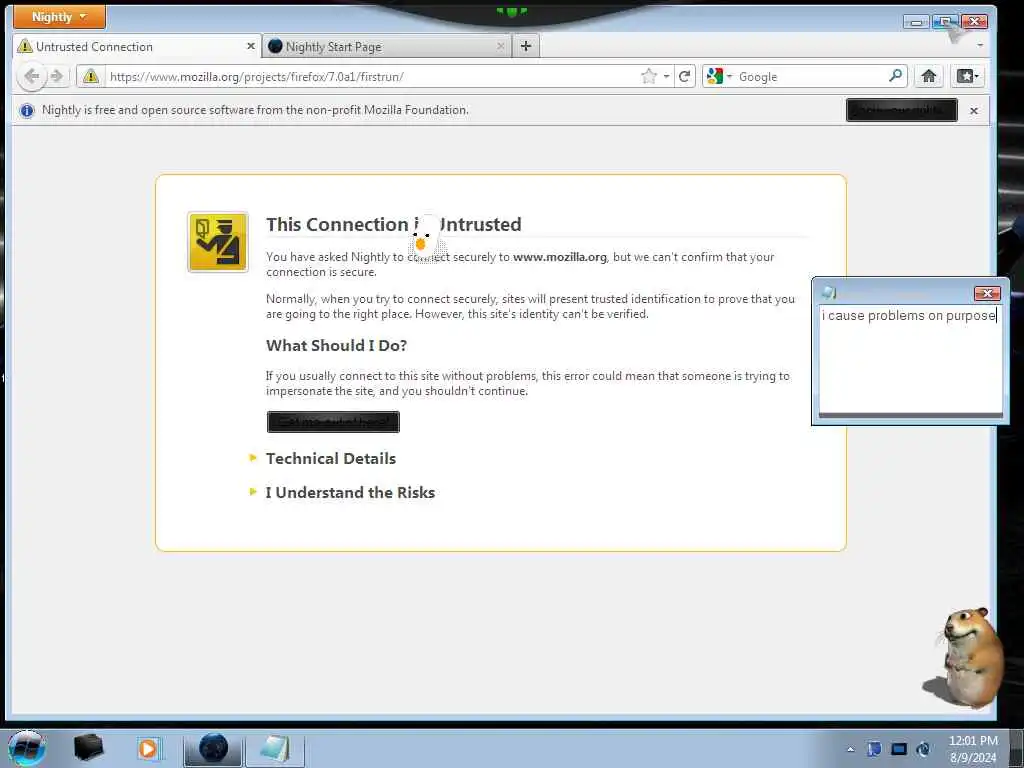This screenshot has height=768, width=1024.
Task: Switch to the Untrusted Connection tab
Action: pyautogui.click(x=137, y=46)
